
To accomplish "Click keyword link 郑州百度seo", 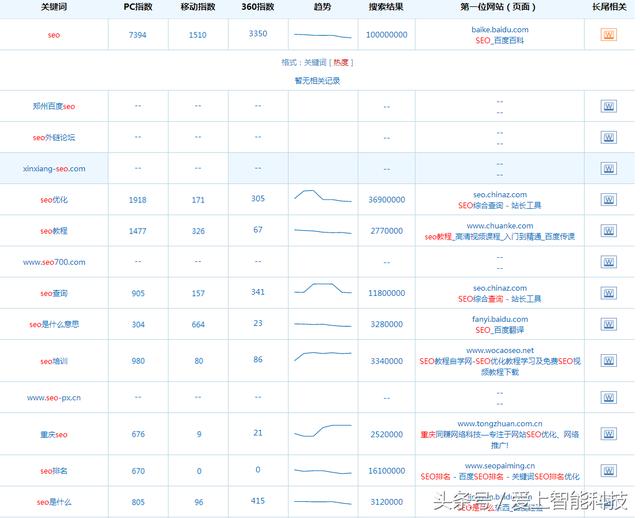I will click(x=54, y=107).
